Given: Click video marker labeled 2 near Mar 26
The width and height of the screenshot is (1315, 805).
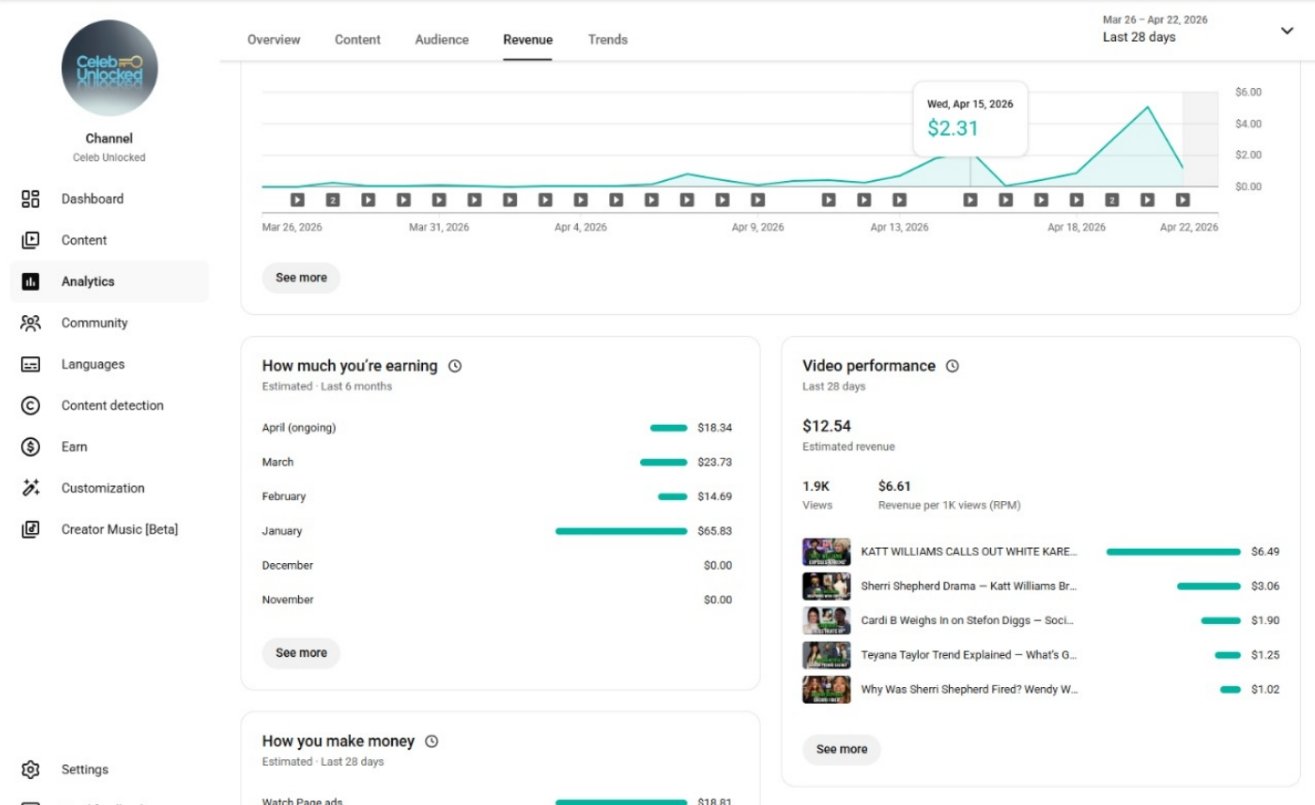Looking at the screenshot, I should click(x=333, y=200).
